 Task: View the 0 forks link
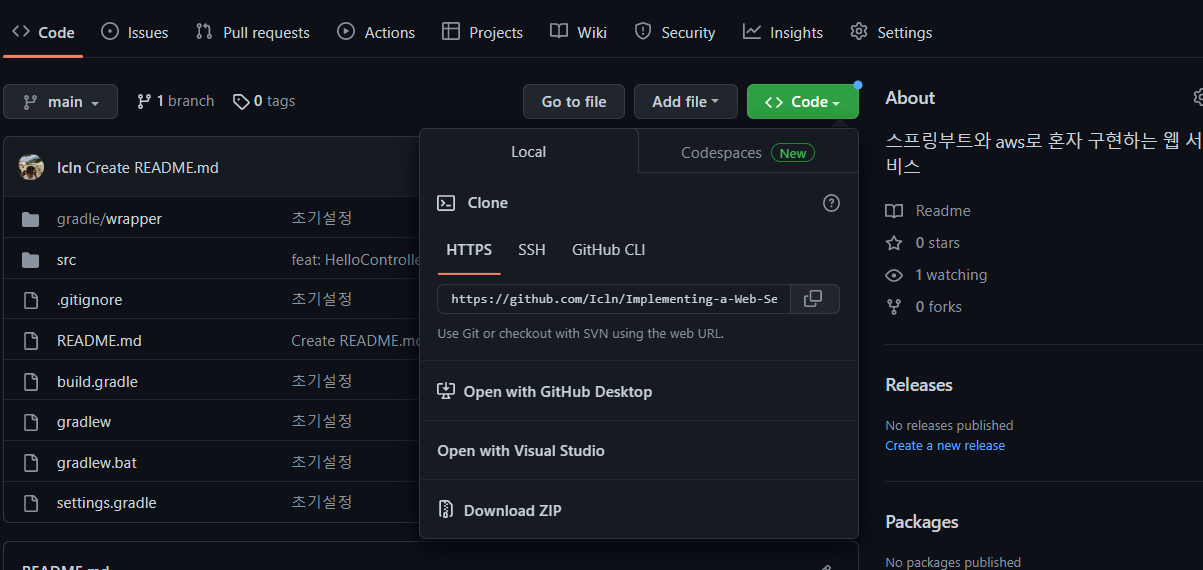(x=938, y=307)
